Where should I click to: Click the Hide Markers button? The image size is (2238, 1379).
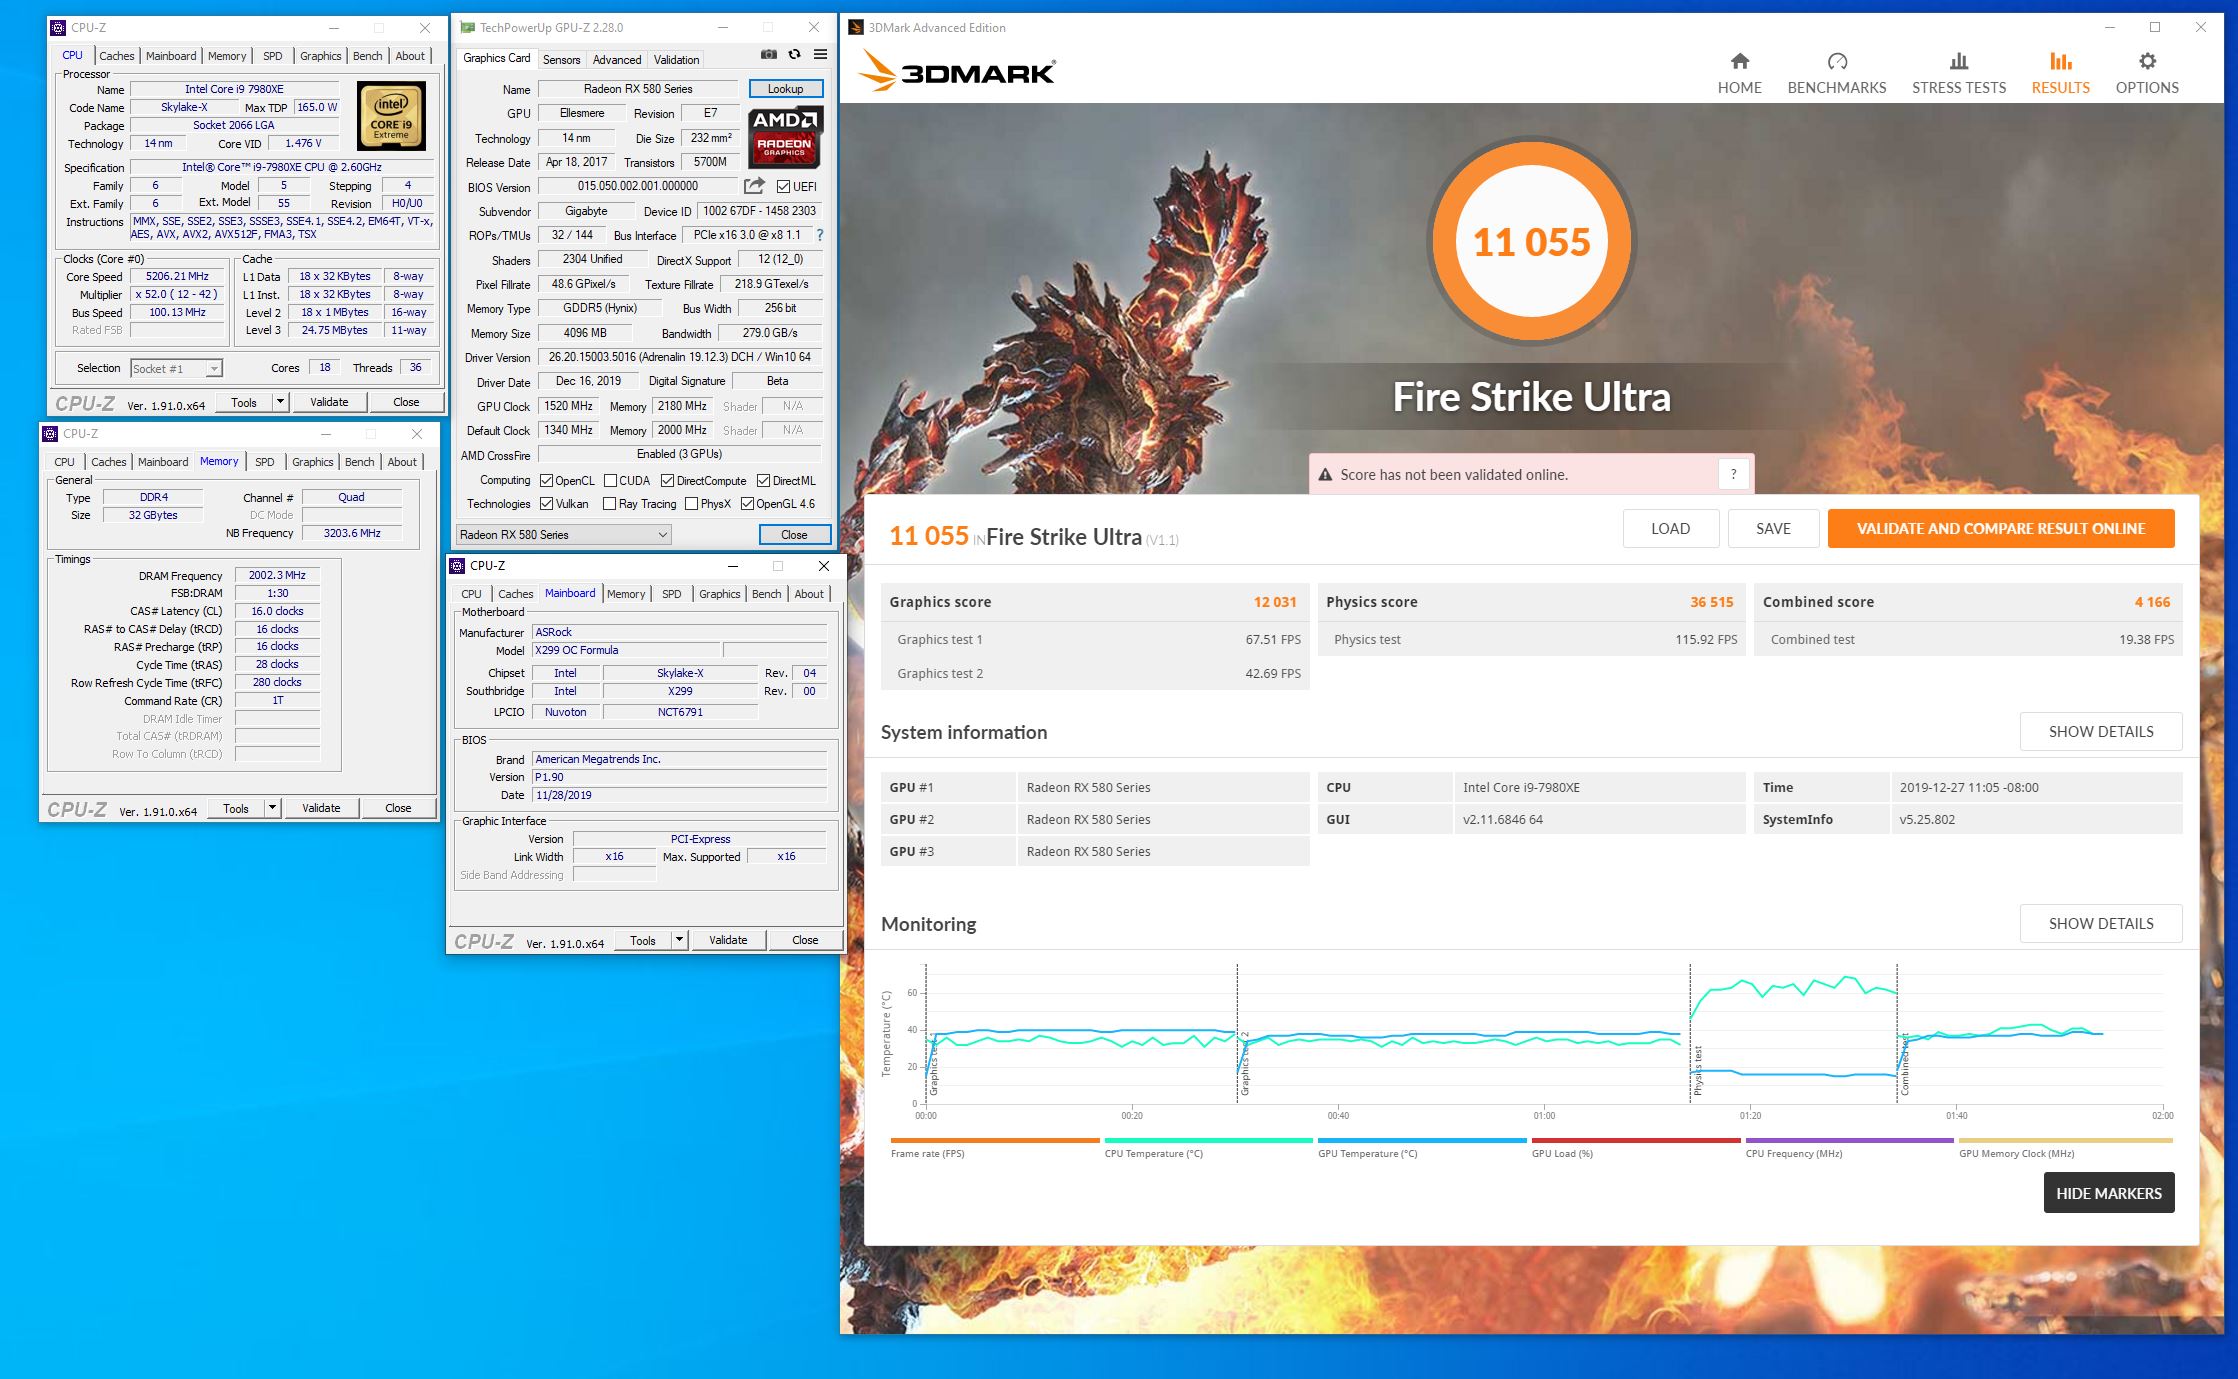[2108, 1193]
